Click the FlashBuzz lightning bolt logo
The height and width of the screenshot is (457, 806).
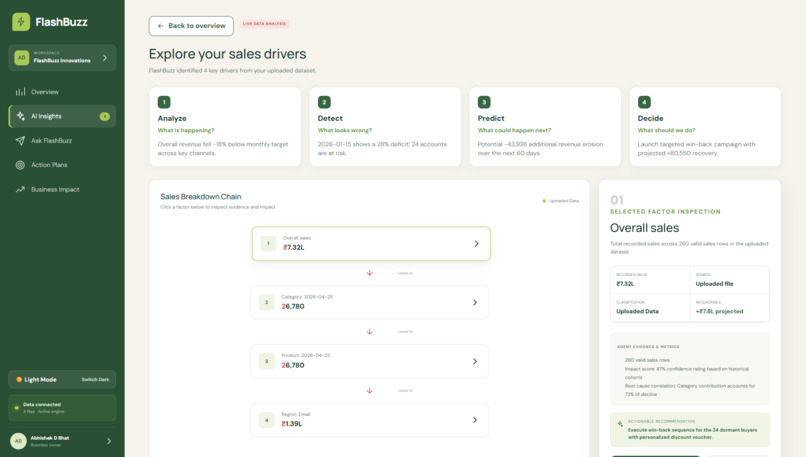click(x=21, y=22)
